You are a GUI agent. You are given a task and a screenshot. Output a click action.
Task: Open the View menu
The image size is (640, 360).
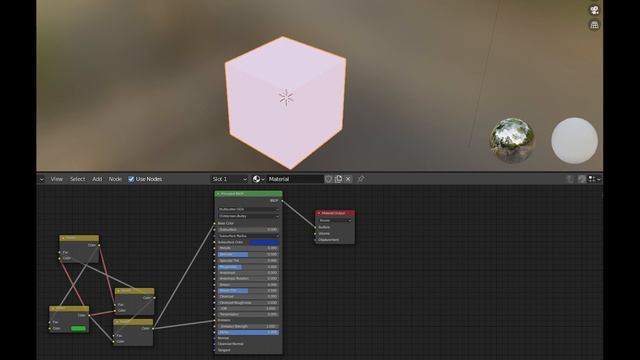57,179
